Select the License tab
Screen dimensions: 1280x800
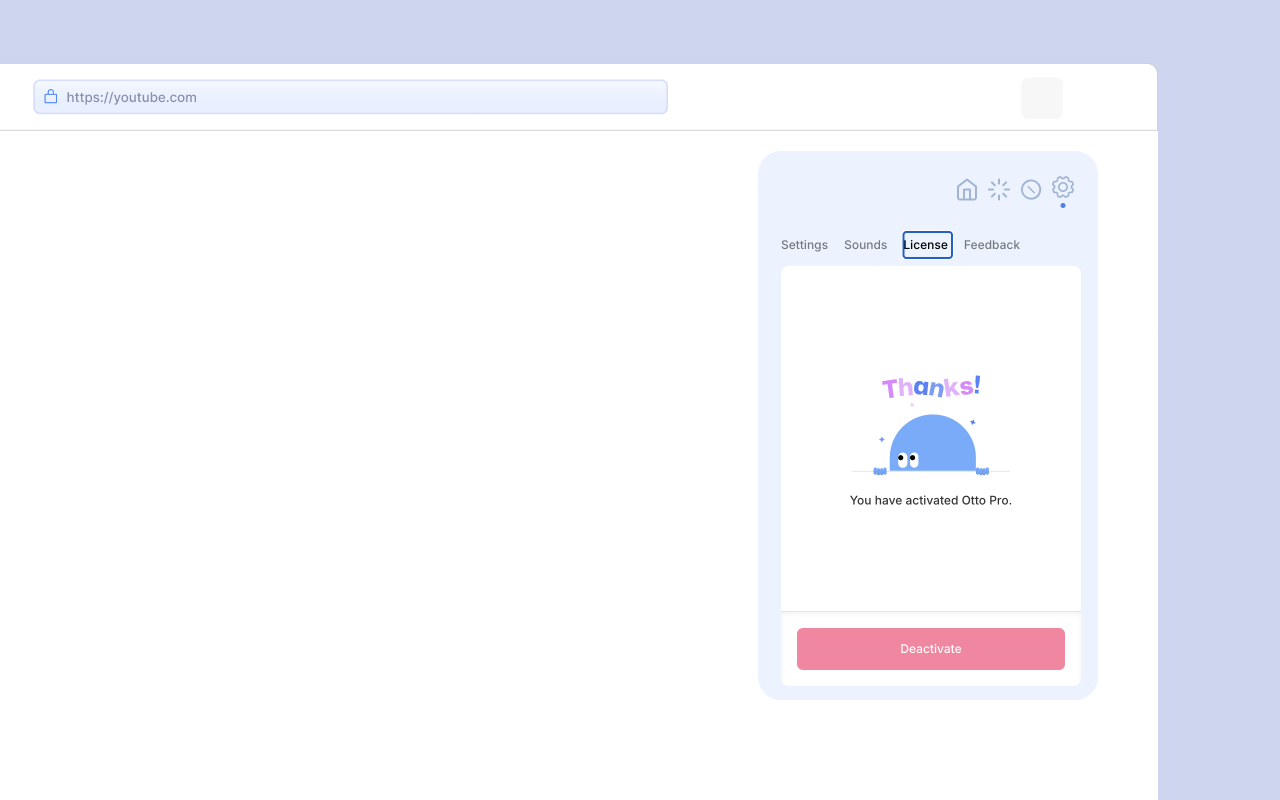pos(927,245)
